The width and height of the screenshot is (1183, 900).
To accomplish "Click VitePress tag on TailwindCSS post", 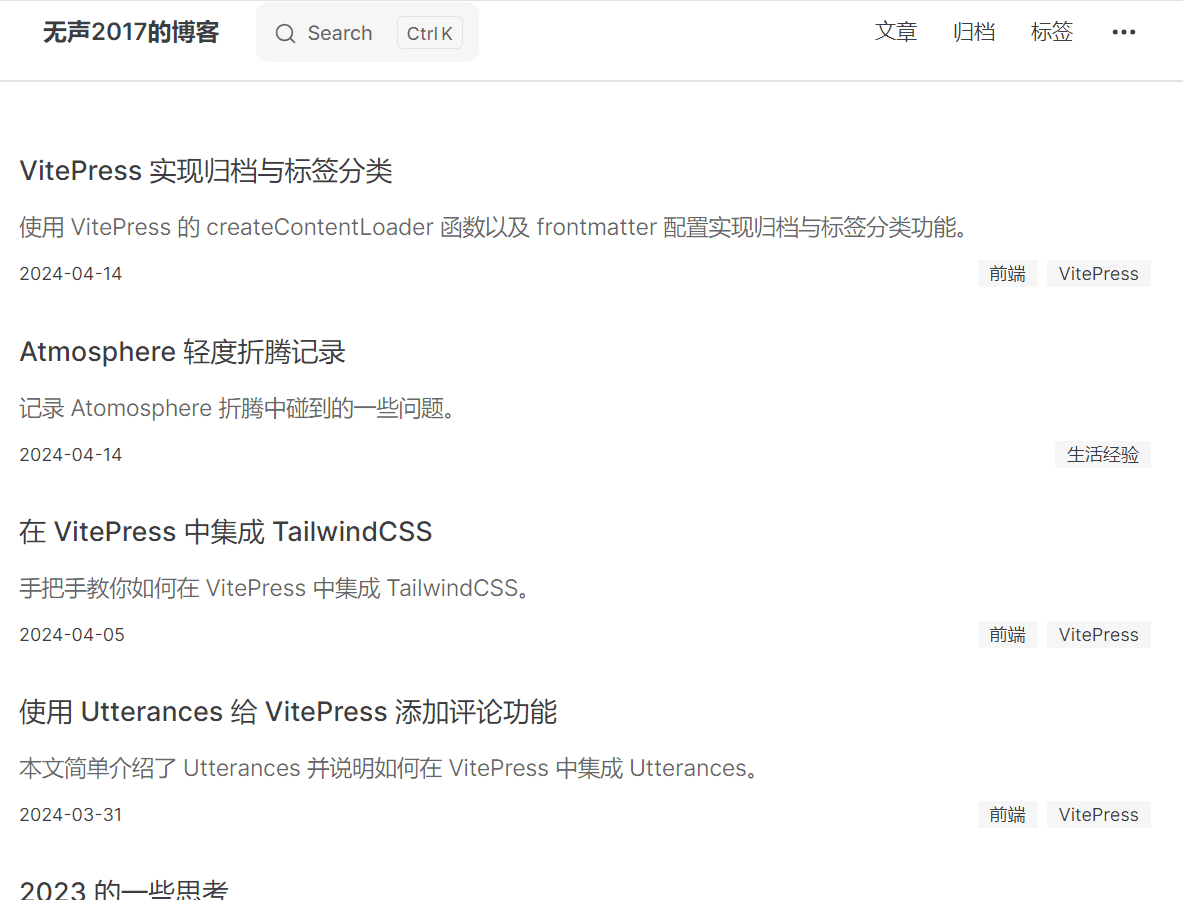I will coord(1098,635).
